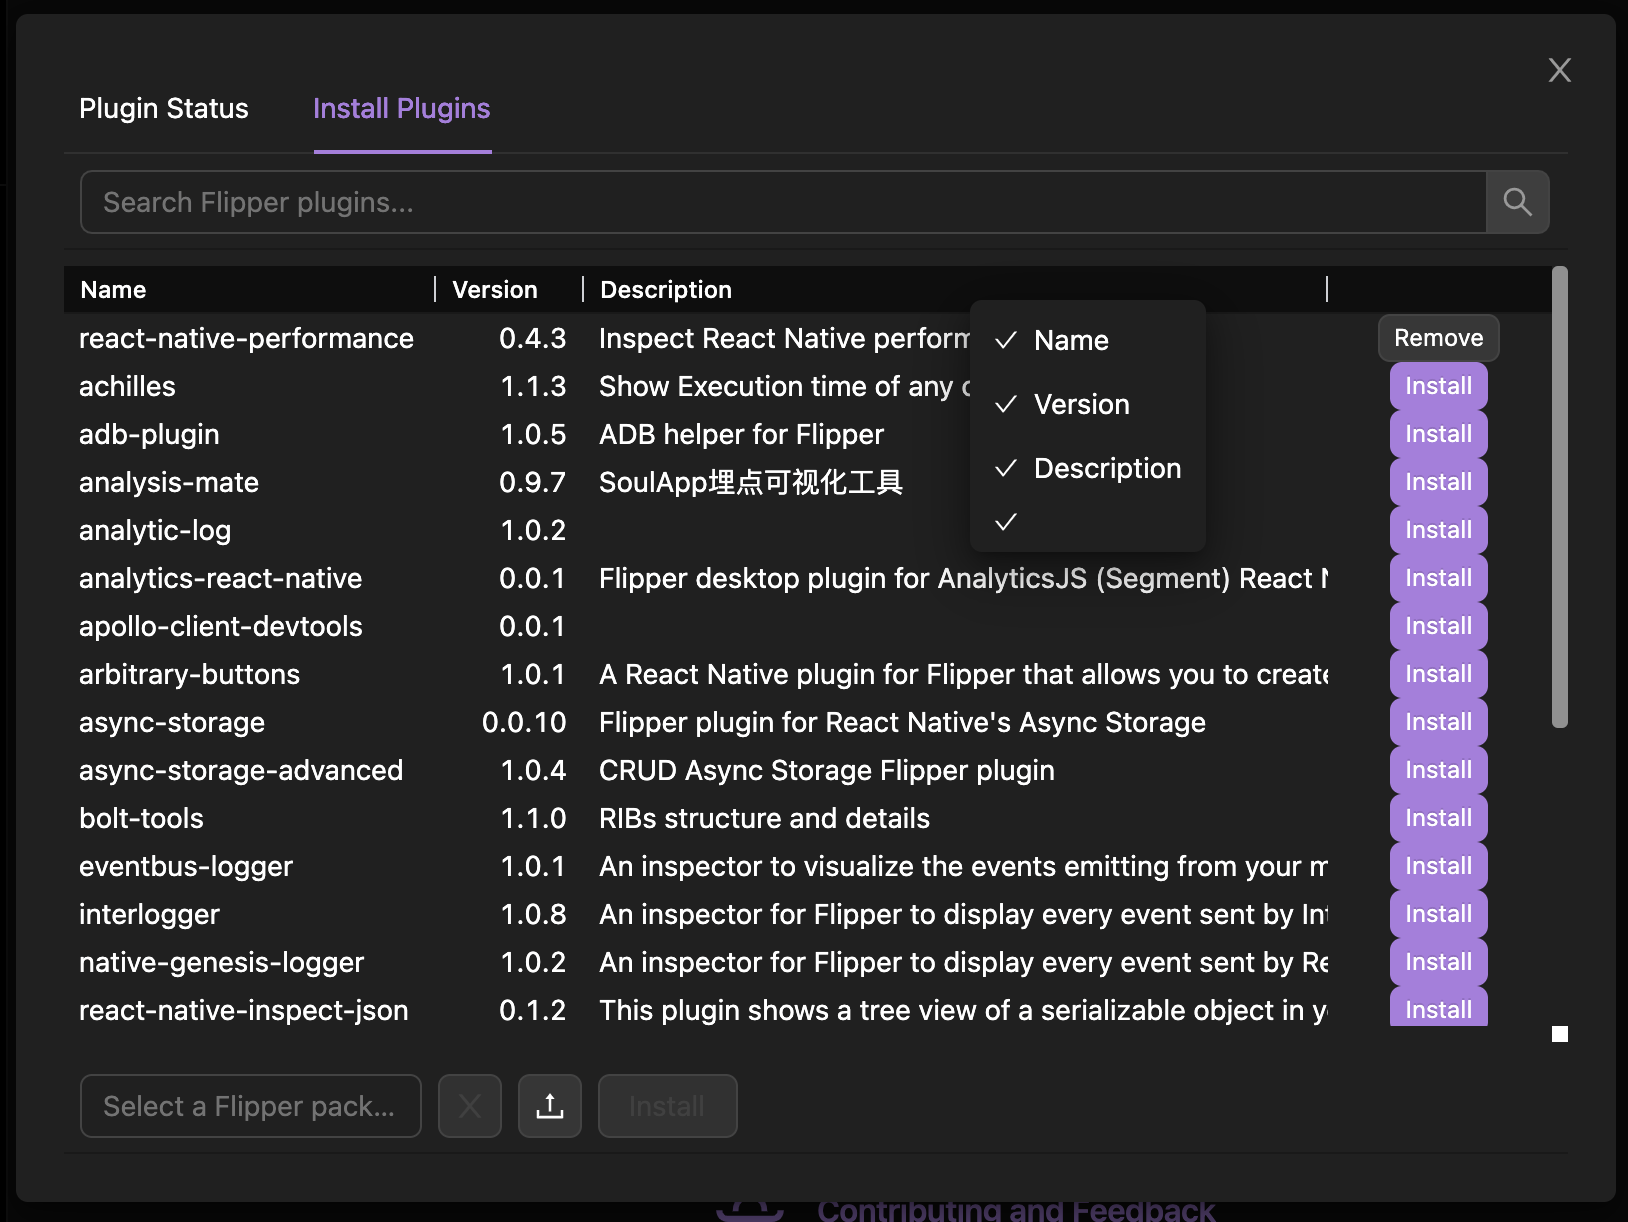The image size is (1628, 1222).
Task: Select the apollo-client-devtools plugin name
Action: (221, 626)
